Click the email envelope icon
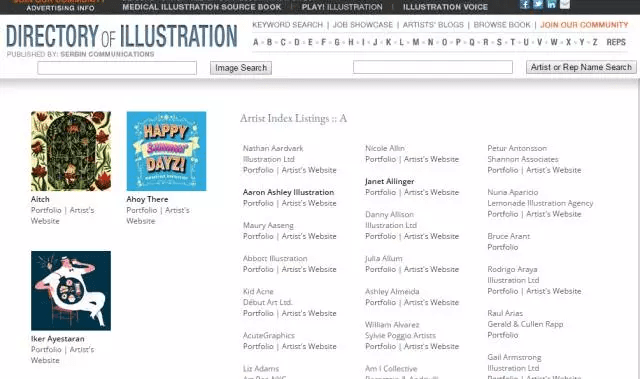 coord(565,4)
